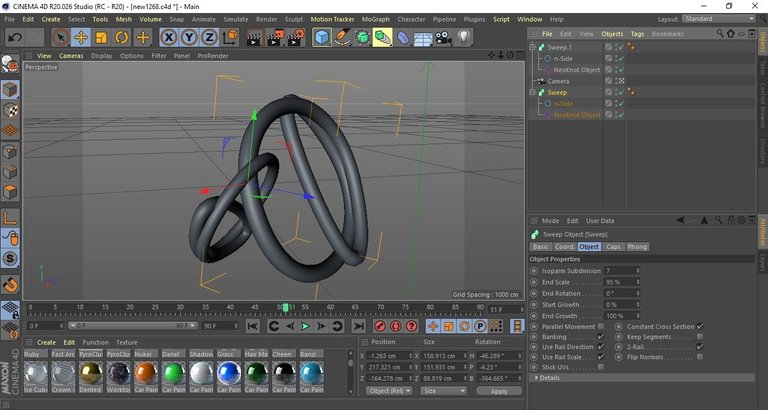Select the orange Nukei material swatch
The width and height of the screenshot is (768, 410).
[145, 373]
